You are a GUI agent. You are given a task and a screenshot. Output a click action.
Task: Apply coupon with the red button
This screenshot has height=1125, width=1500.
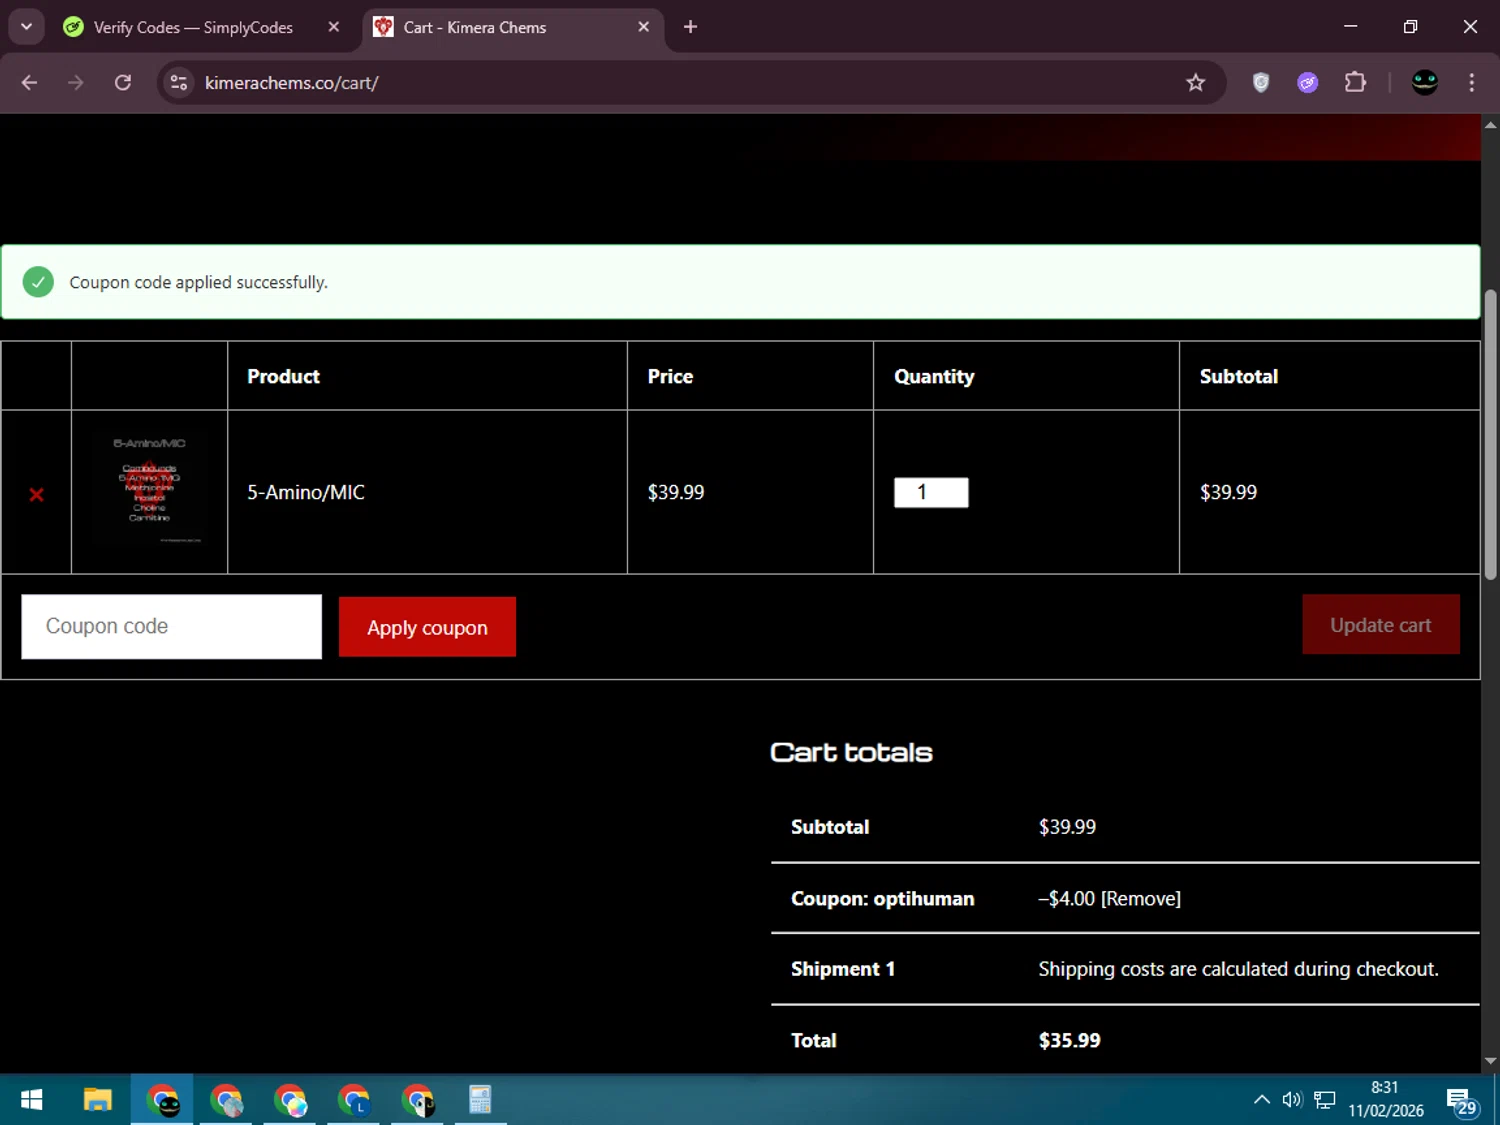(x=427, y=627)
